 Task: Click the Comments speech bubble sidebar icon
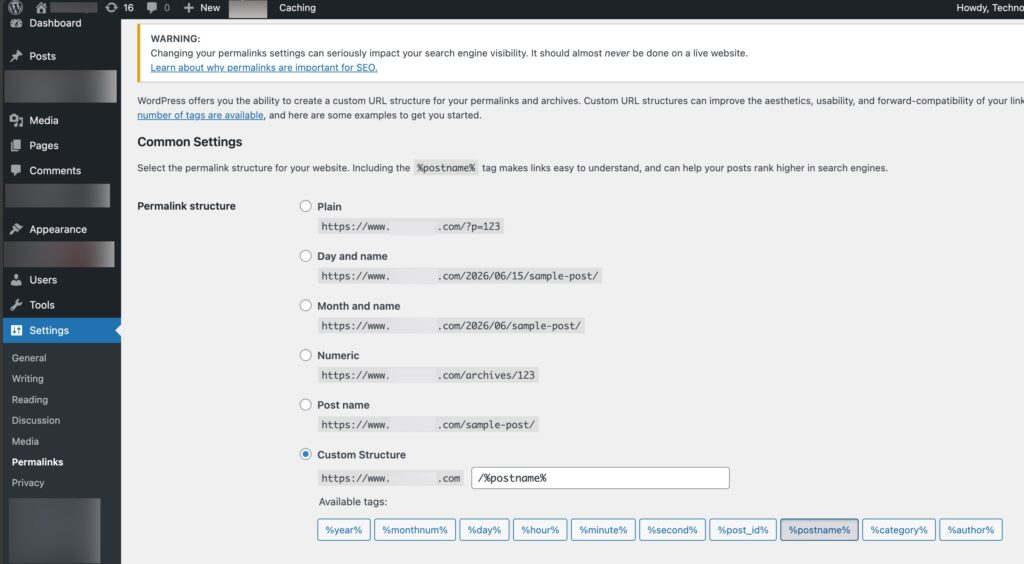click(16, 170)
